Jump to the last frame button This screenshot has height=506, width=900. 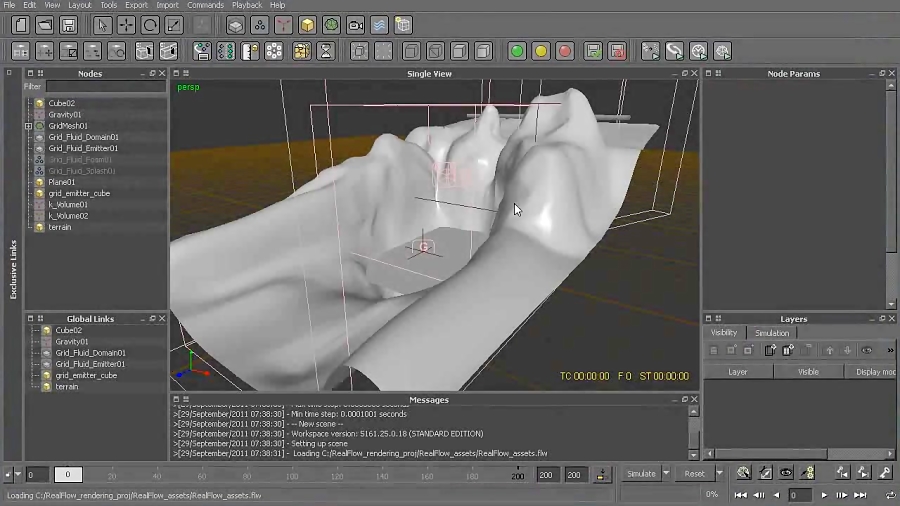point(860,495)
